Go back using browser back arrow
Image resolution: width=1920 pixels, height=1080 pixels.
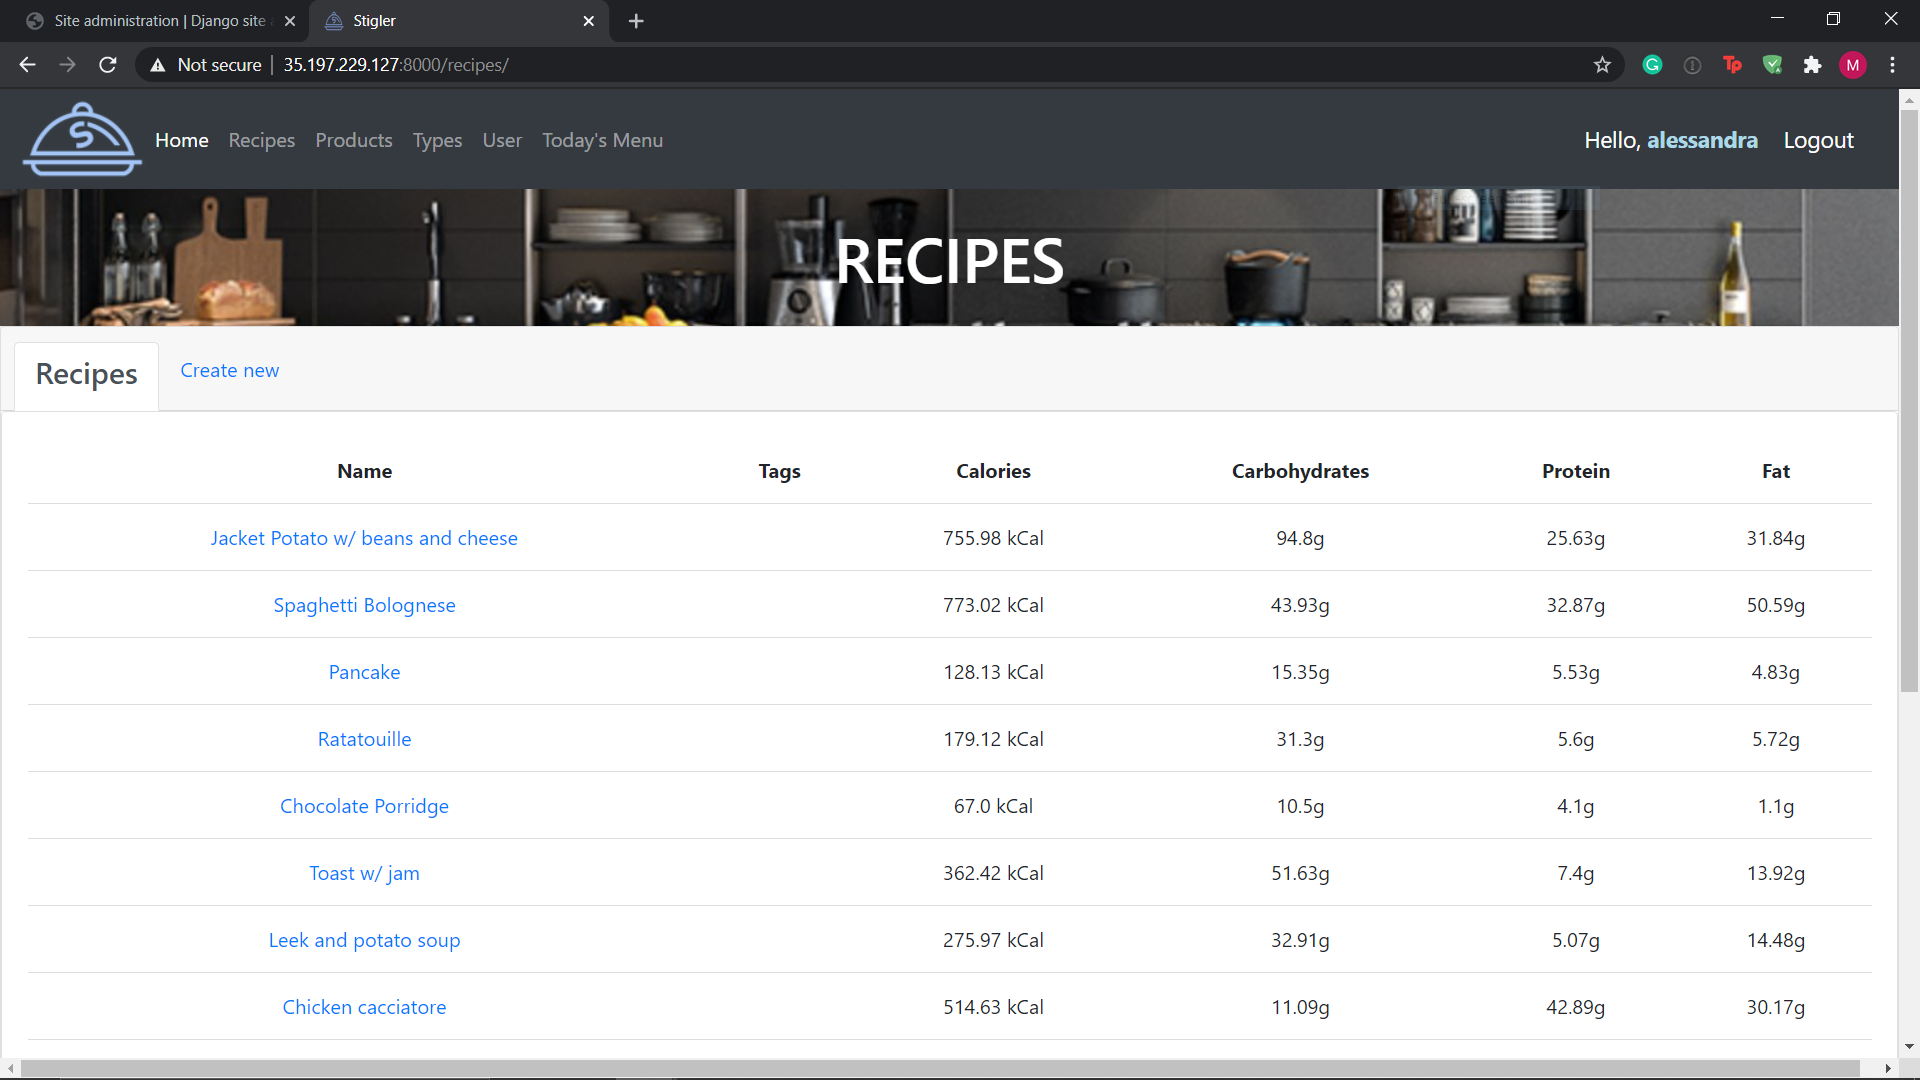click(x=27, y=65)
